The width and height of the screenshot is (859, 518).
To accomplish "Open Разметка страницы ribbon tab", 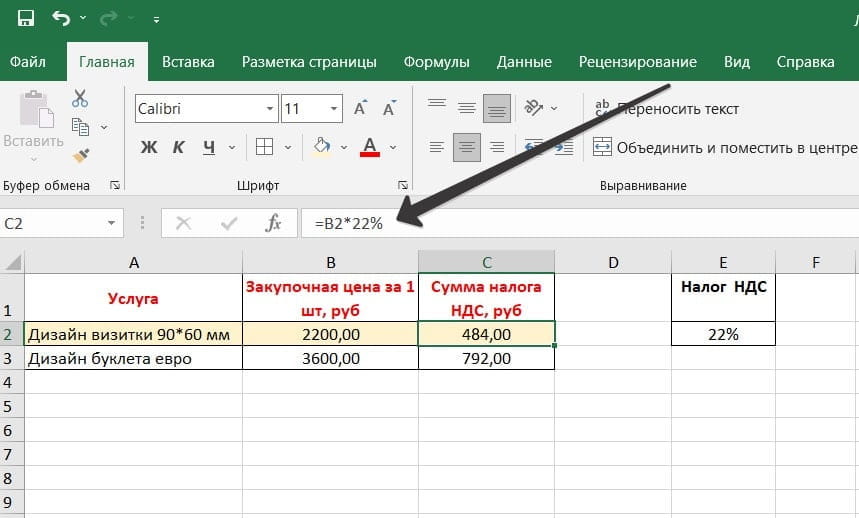I will point(309,62).
